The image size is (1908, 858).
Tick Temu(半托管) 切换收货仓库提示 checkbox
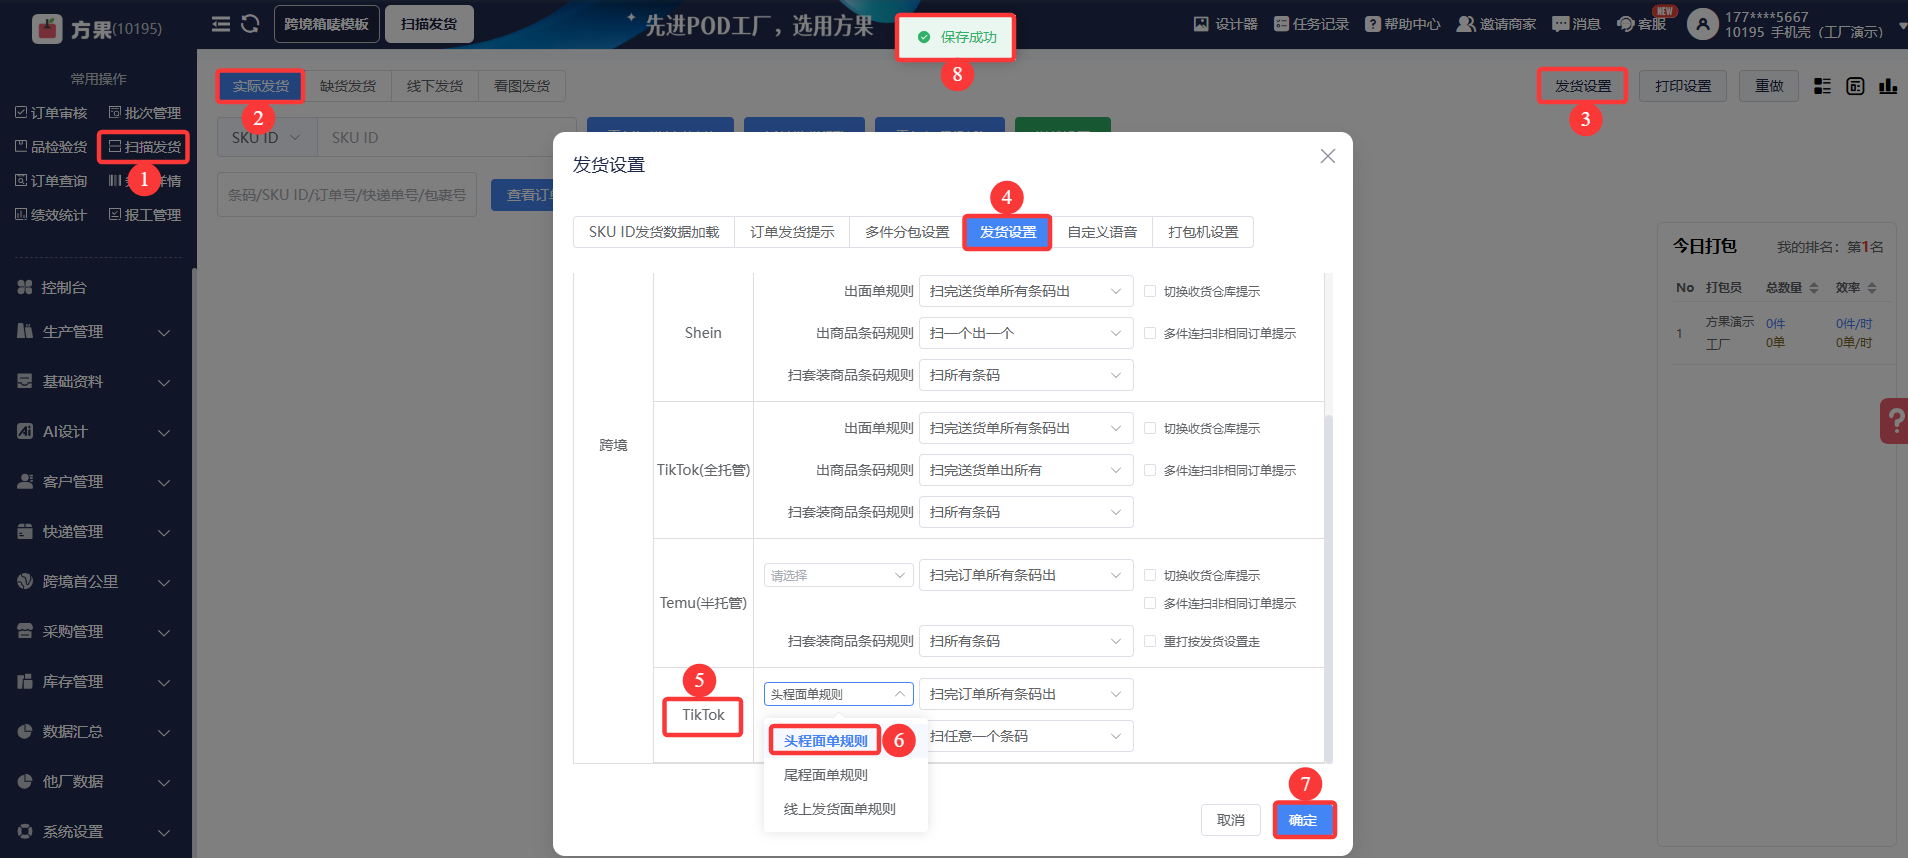point(1150,575)
